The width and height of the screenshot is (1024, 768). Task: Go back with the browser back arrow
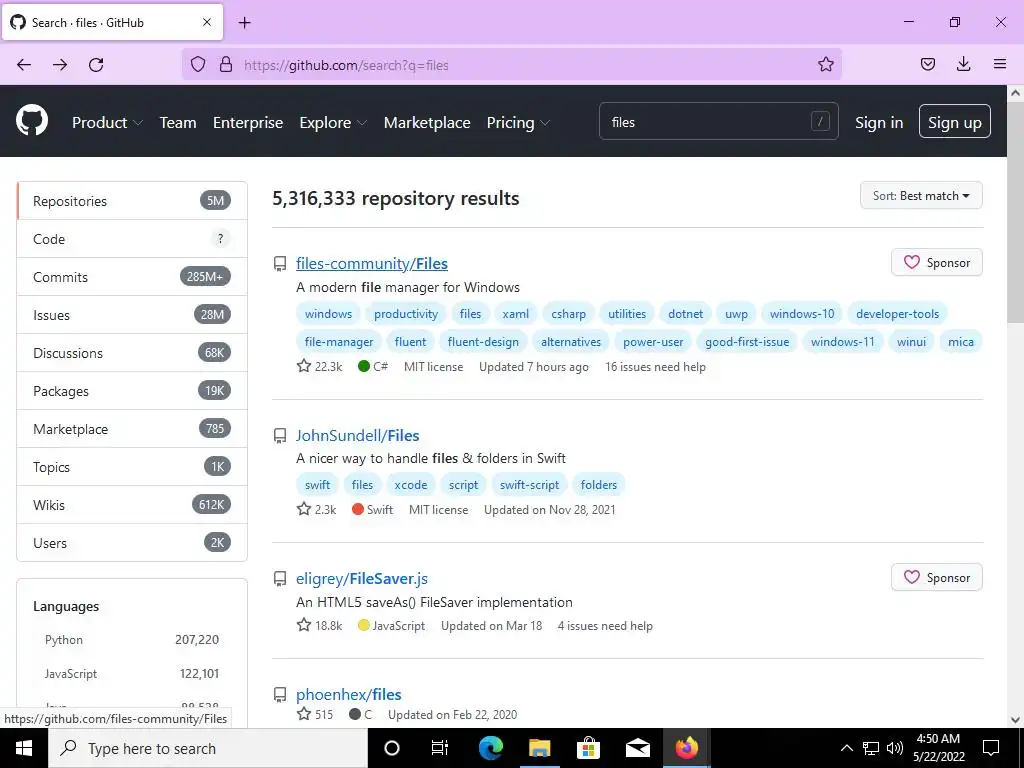tap(24, 65)
